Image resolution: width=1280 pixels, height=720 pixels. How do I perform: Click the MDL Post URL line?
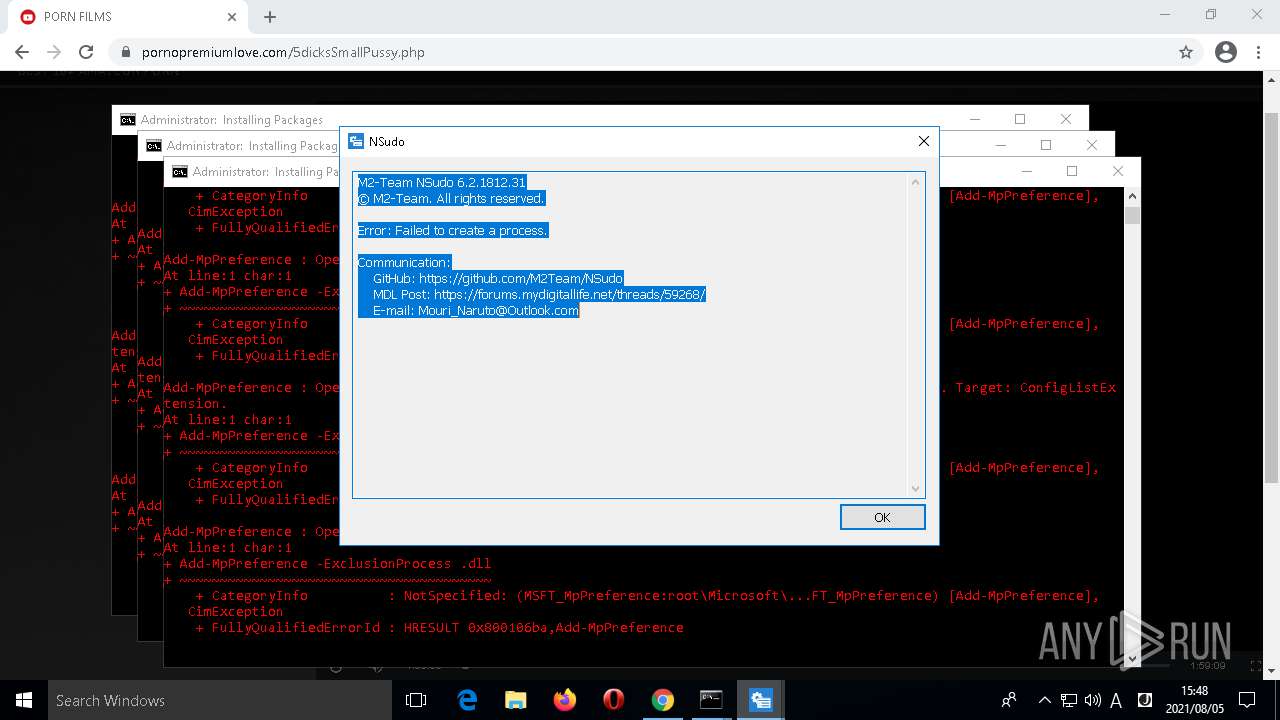(x=539, y=294)
